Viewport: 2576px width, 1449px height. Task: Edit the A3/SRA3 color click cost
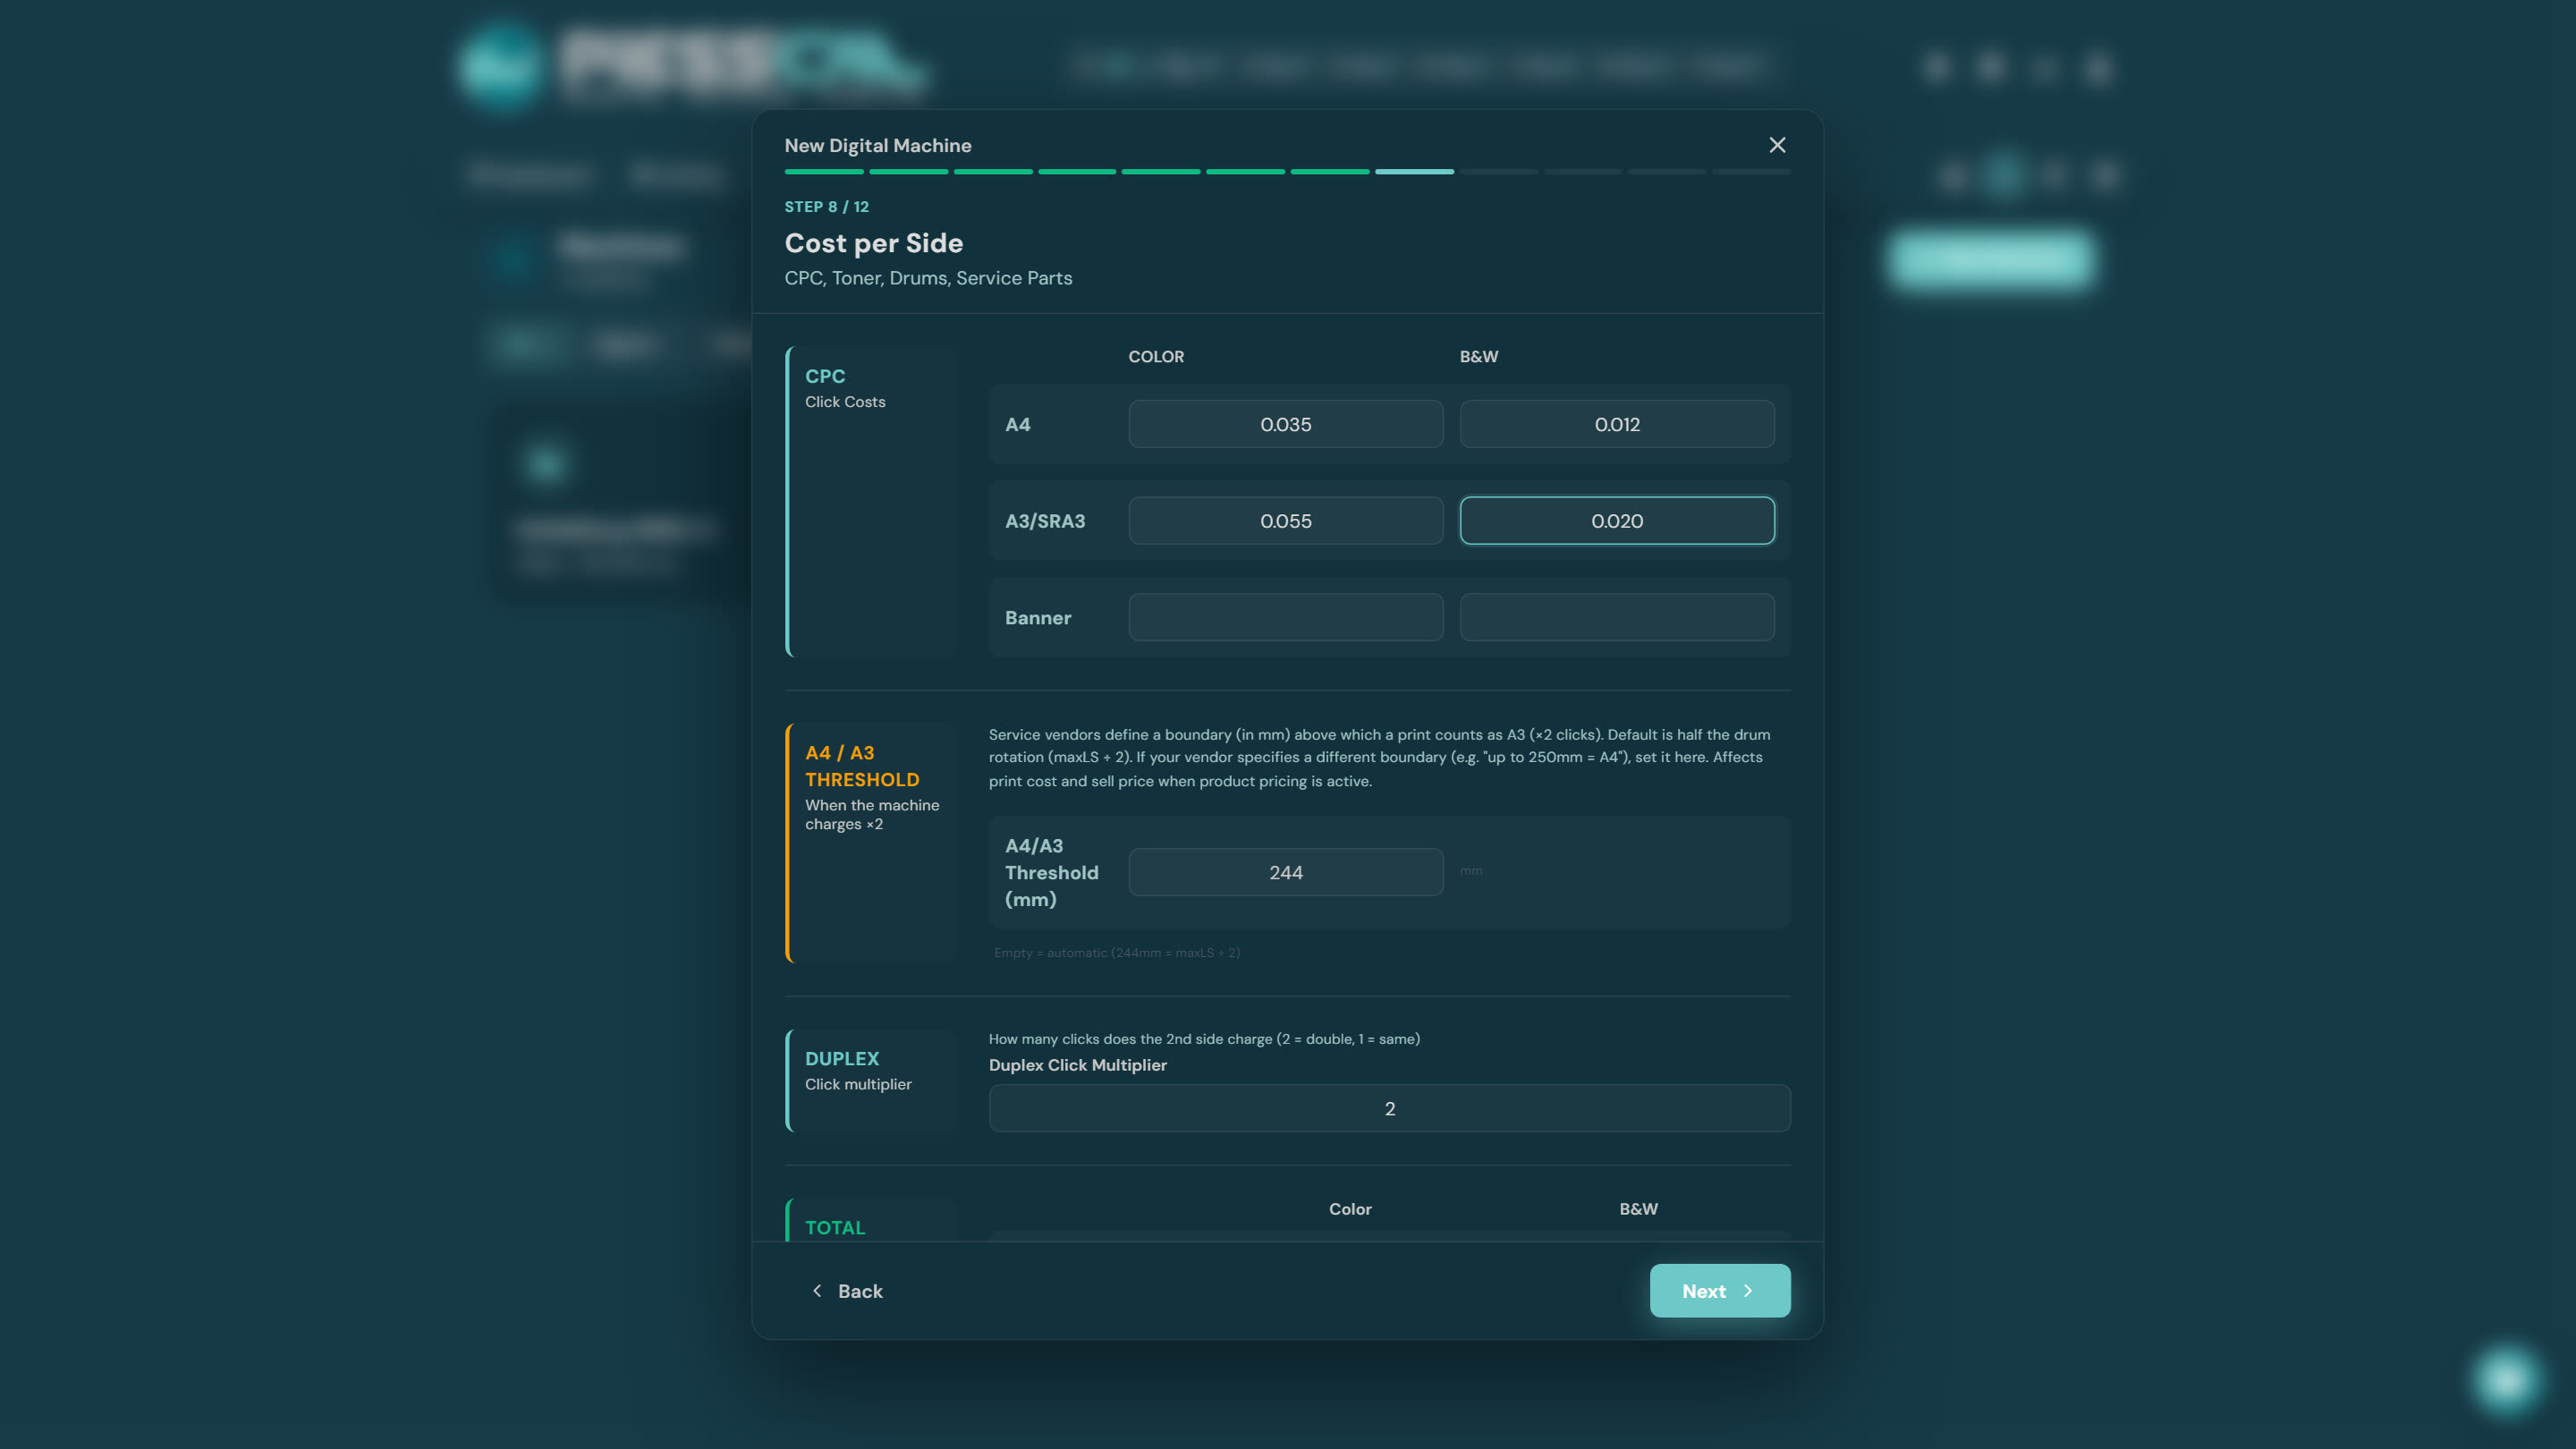1285,520
